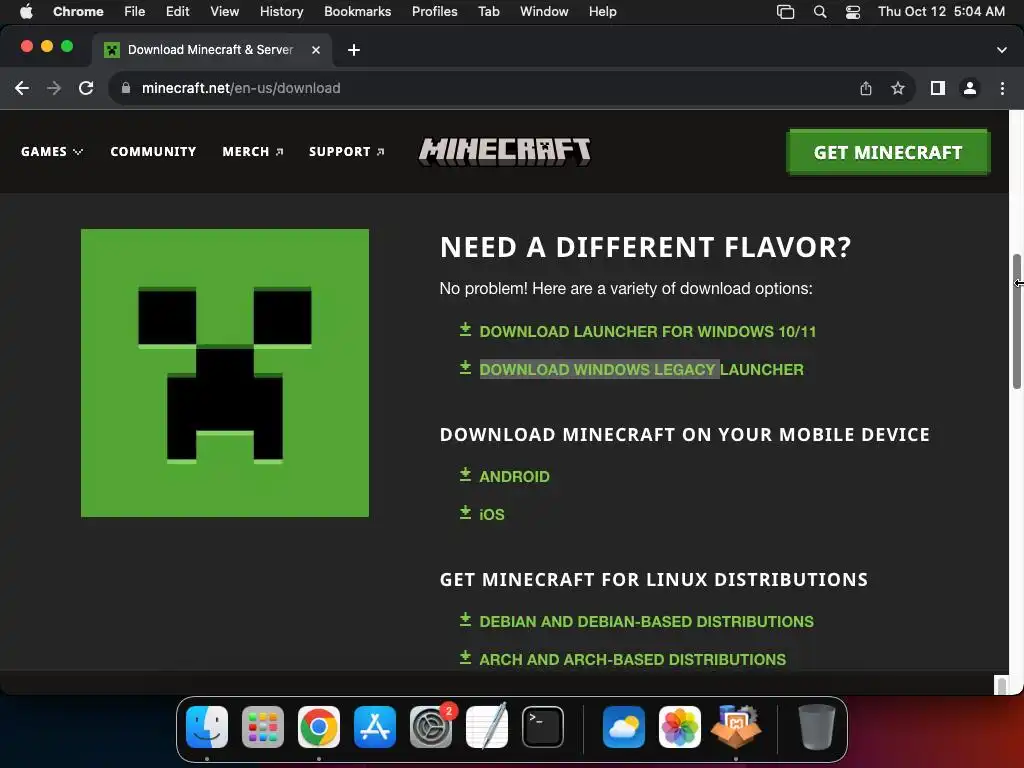Click the lock site info icon

click(x=126, y=88)
